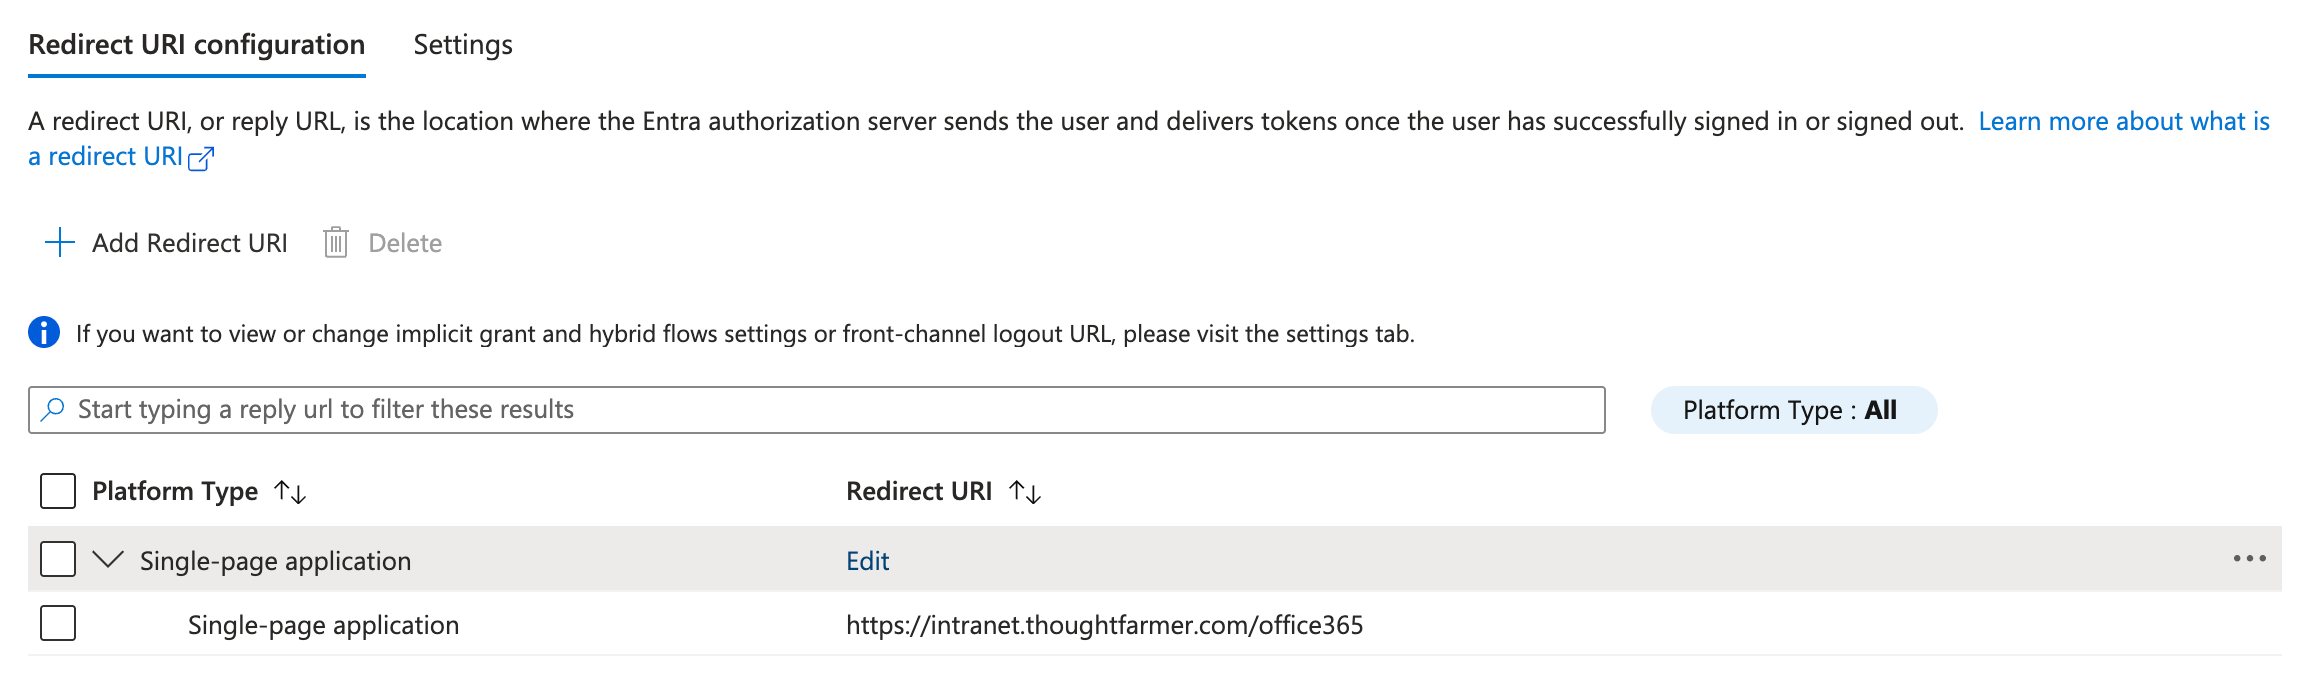Click the reply url filter input field
This screenshot has height=678, width=2298.
tap(700, 408)
